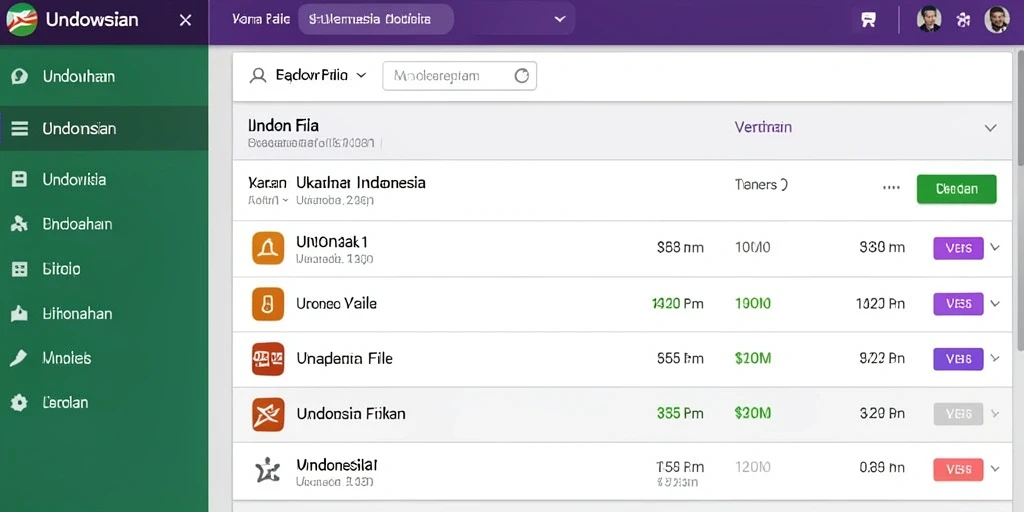
Task: Click the Bihonahan sidebar icon
Action: pos(20,313)
